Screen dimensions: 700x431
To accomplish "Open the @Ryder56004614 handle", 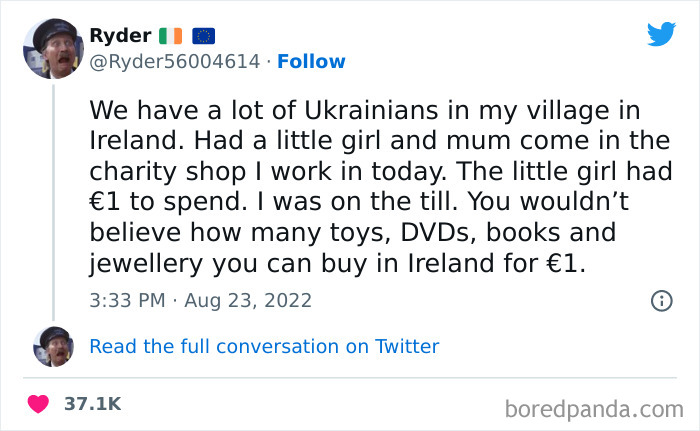I will 177,62.
